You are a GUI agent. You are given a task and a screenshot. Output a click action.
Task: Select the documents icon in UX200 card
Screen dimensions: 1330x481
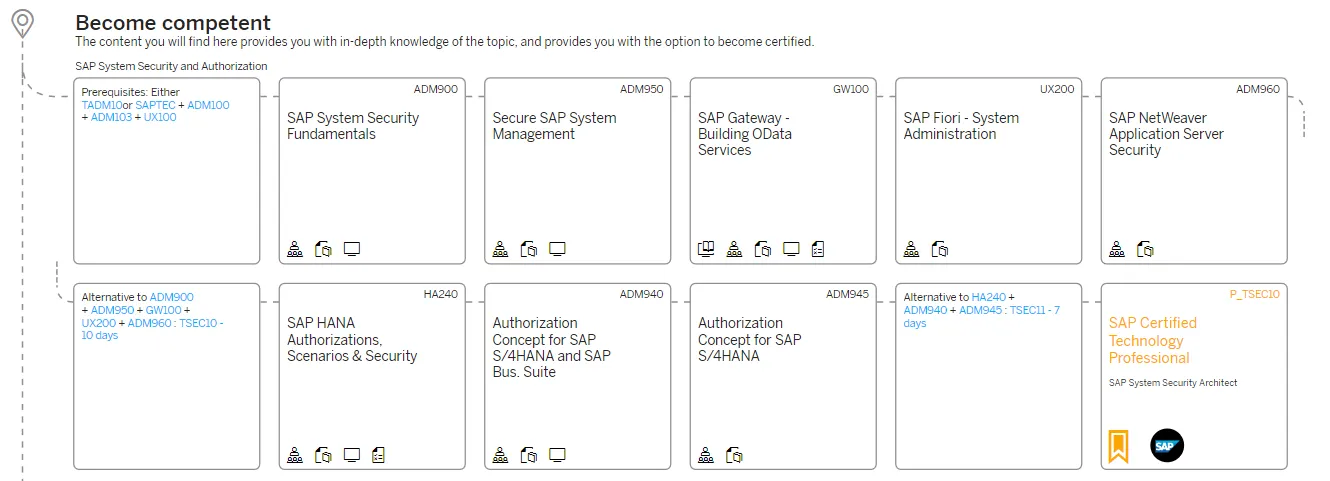940,249
